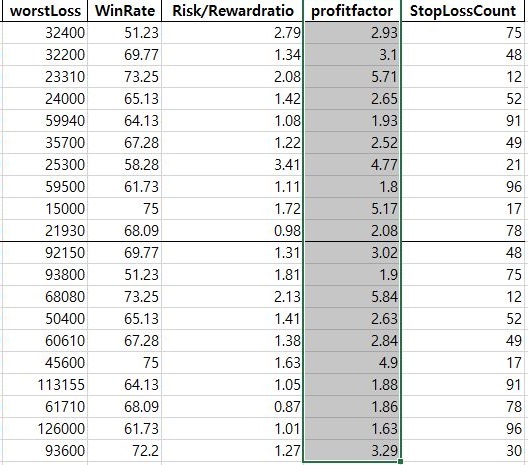The width and height of the screenshot is (528, 465).
Task: Click StopLossCount 96 in the 126000 row
Action: [x=463, y=428]
